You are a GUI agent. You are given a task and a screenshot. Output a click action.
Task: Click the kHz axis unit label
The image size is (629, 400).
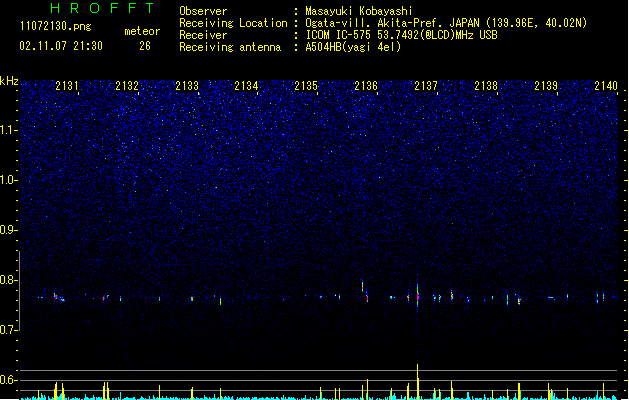click(9, 81)
